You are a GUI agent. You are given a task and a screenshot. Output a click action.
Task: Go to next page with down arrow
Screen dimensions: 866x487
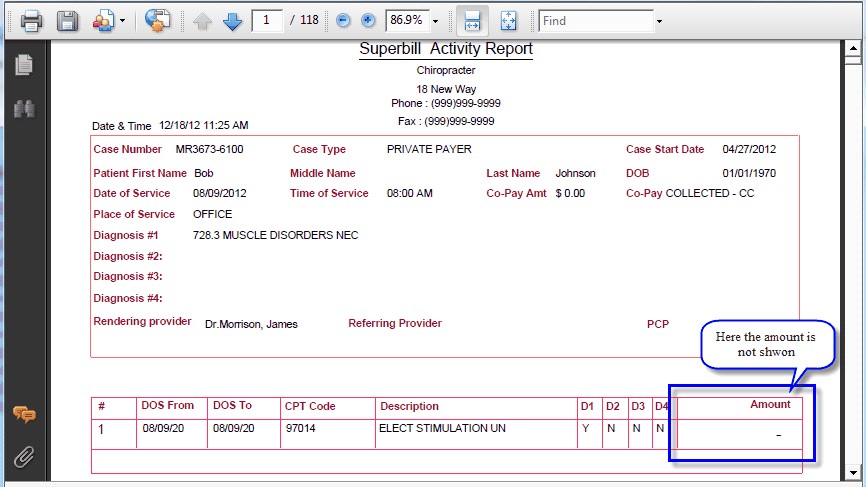click(x=233, y=20)
